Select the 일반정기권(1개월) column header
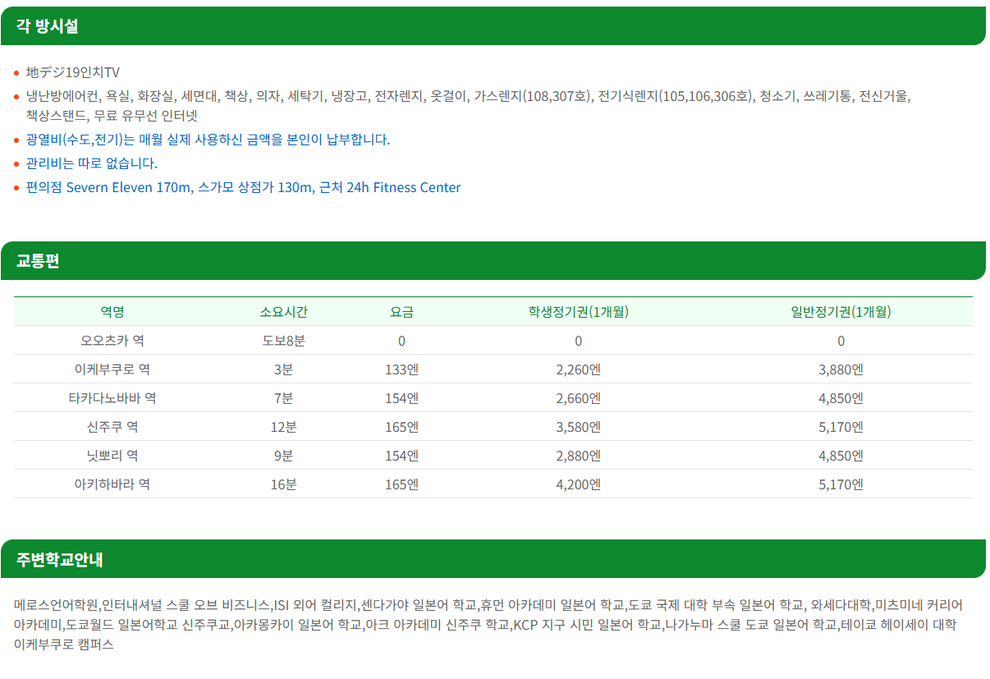Screen dimensions: 990x679 tap(841, 311)
